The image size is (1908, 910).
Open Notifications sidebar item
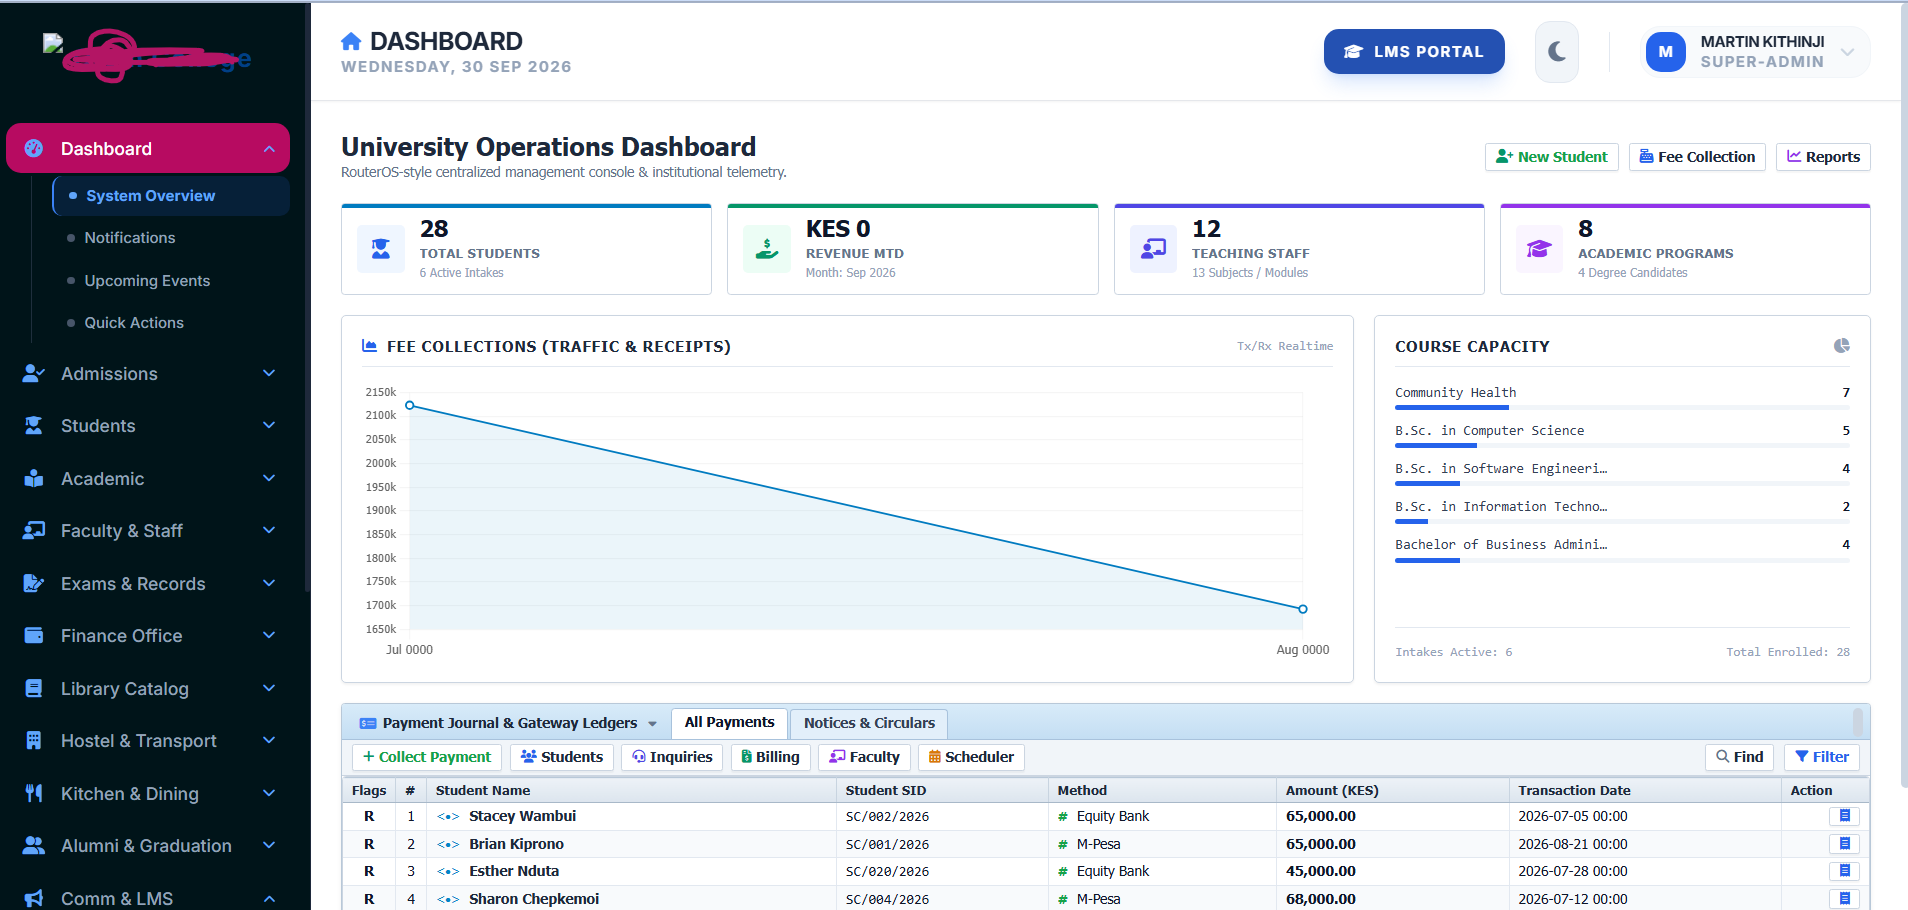pos(130,238)
